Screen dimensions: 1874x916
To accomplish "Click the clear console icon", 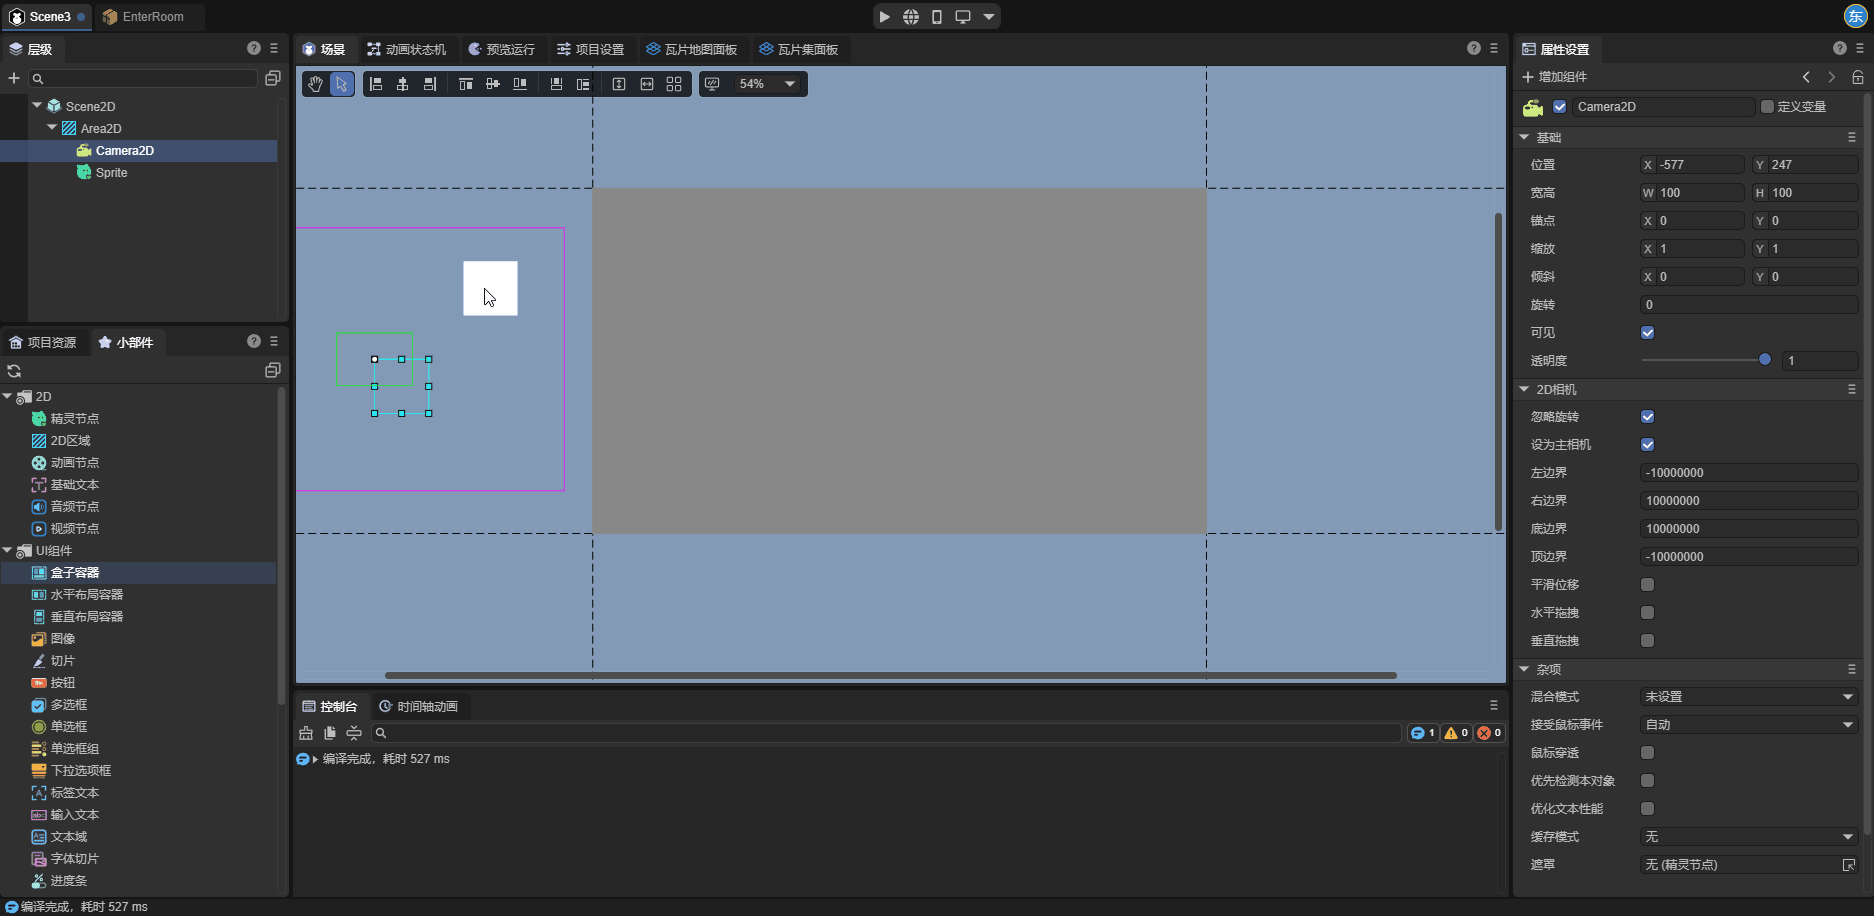I will pos(306,733).
